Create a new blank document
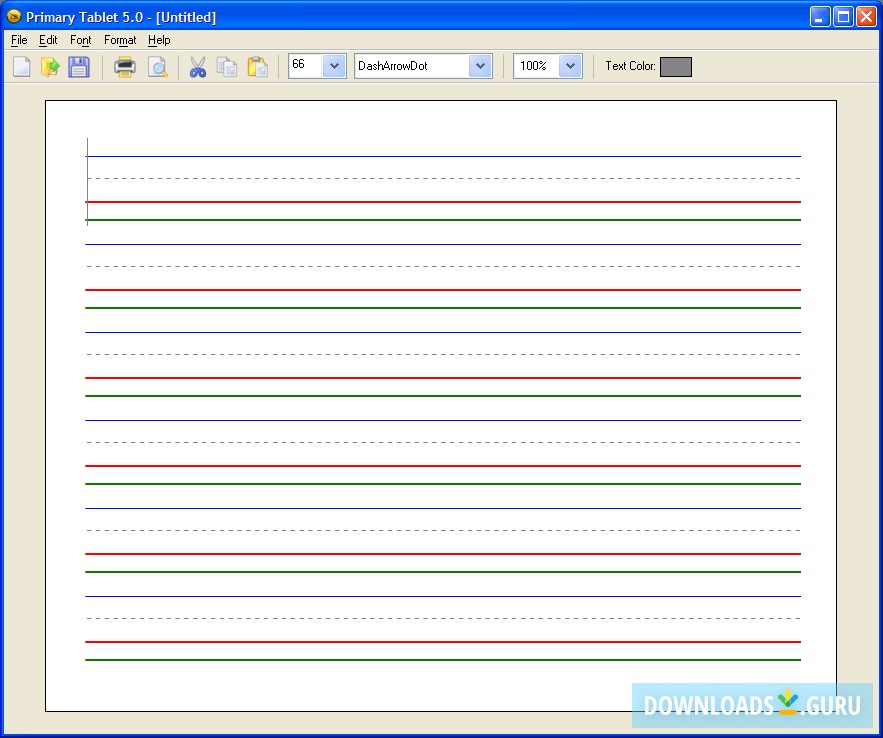883x738 pixels. pyautogui.click(x=21, y=66)
